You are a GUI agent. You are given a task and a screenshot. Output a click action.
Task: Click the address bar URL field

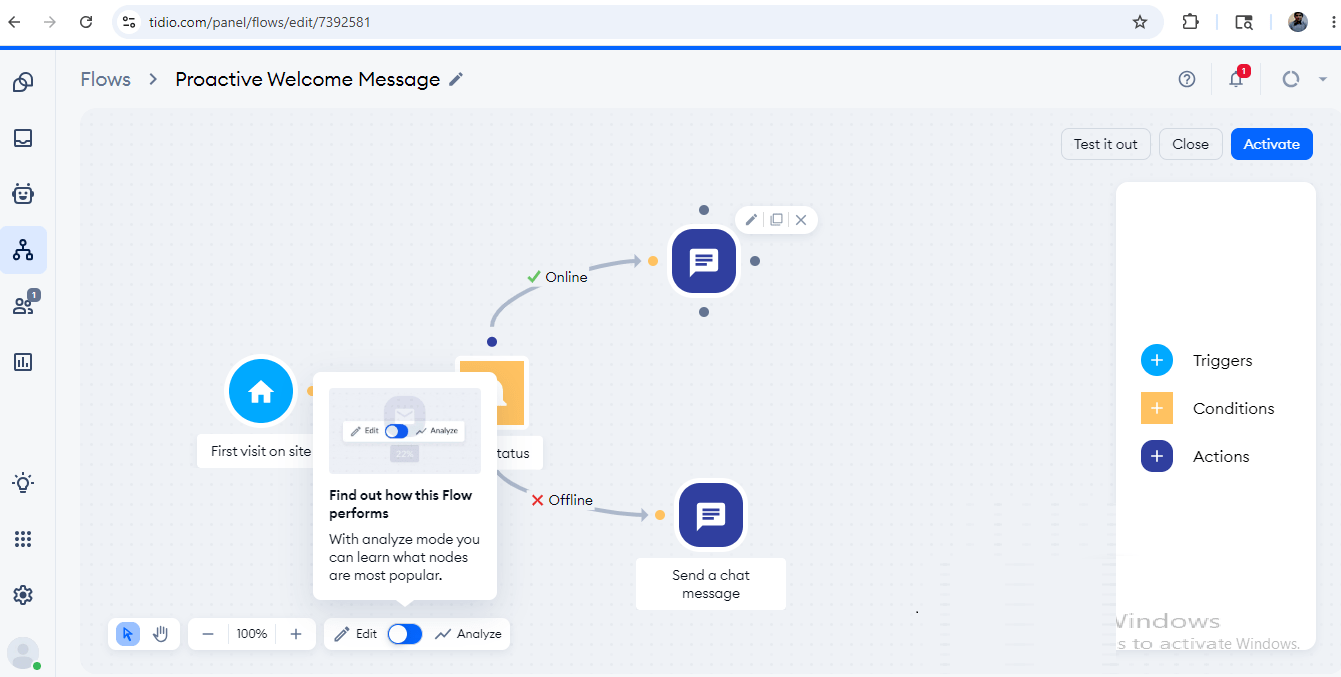click(638, 21)
